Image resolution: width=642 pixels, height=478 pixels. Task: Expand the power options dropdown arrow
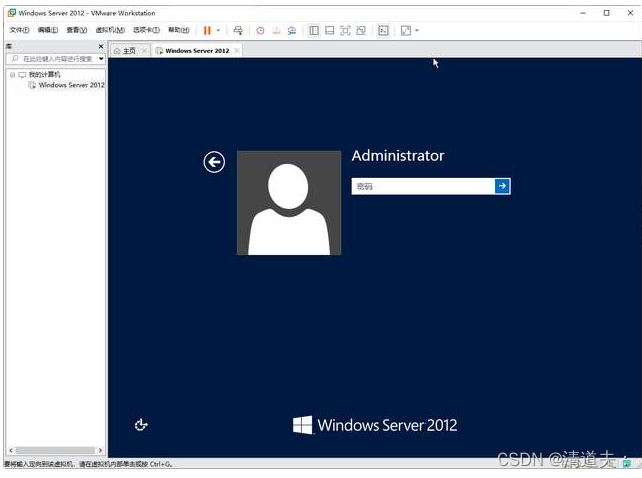218,30
